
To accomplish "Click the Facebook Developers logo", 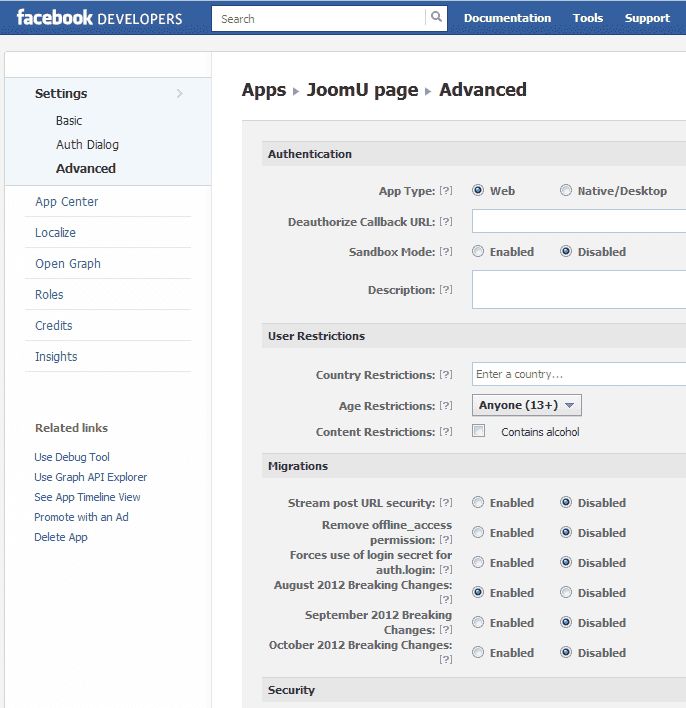I will 99,18.
